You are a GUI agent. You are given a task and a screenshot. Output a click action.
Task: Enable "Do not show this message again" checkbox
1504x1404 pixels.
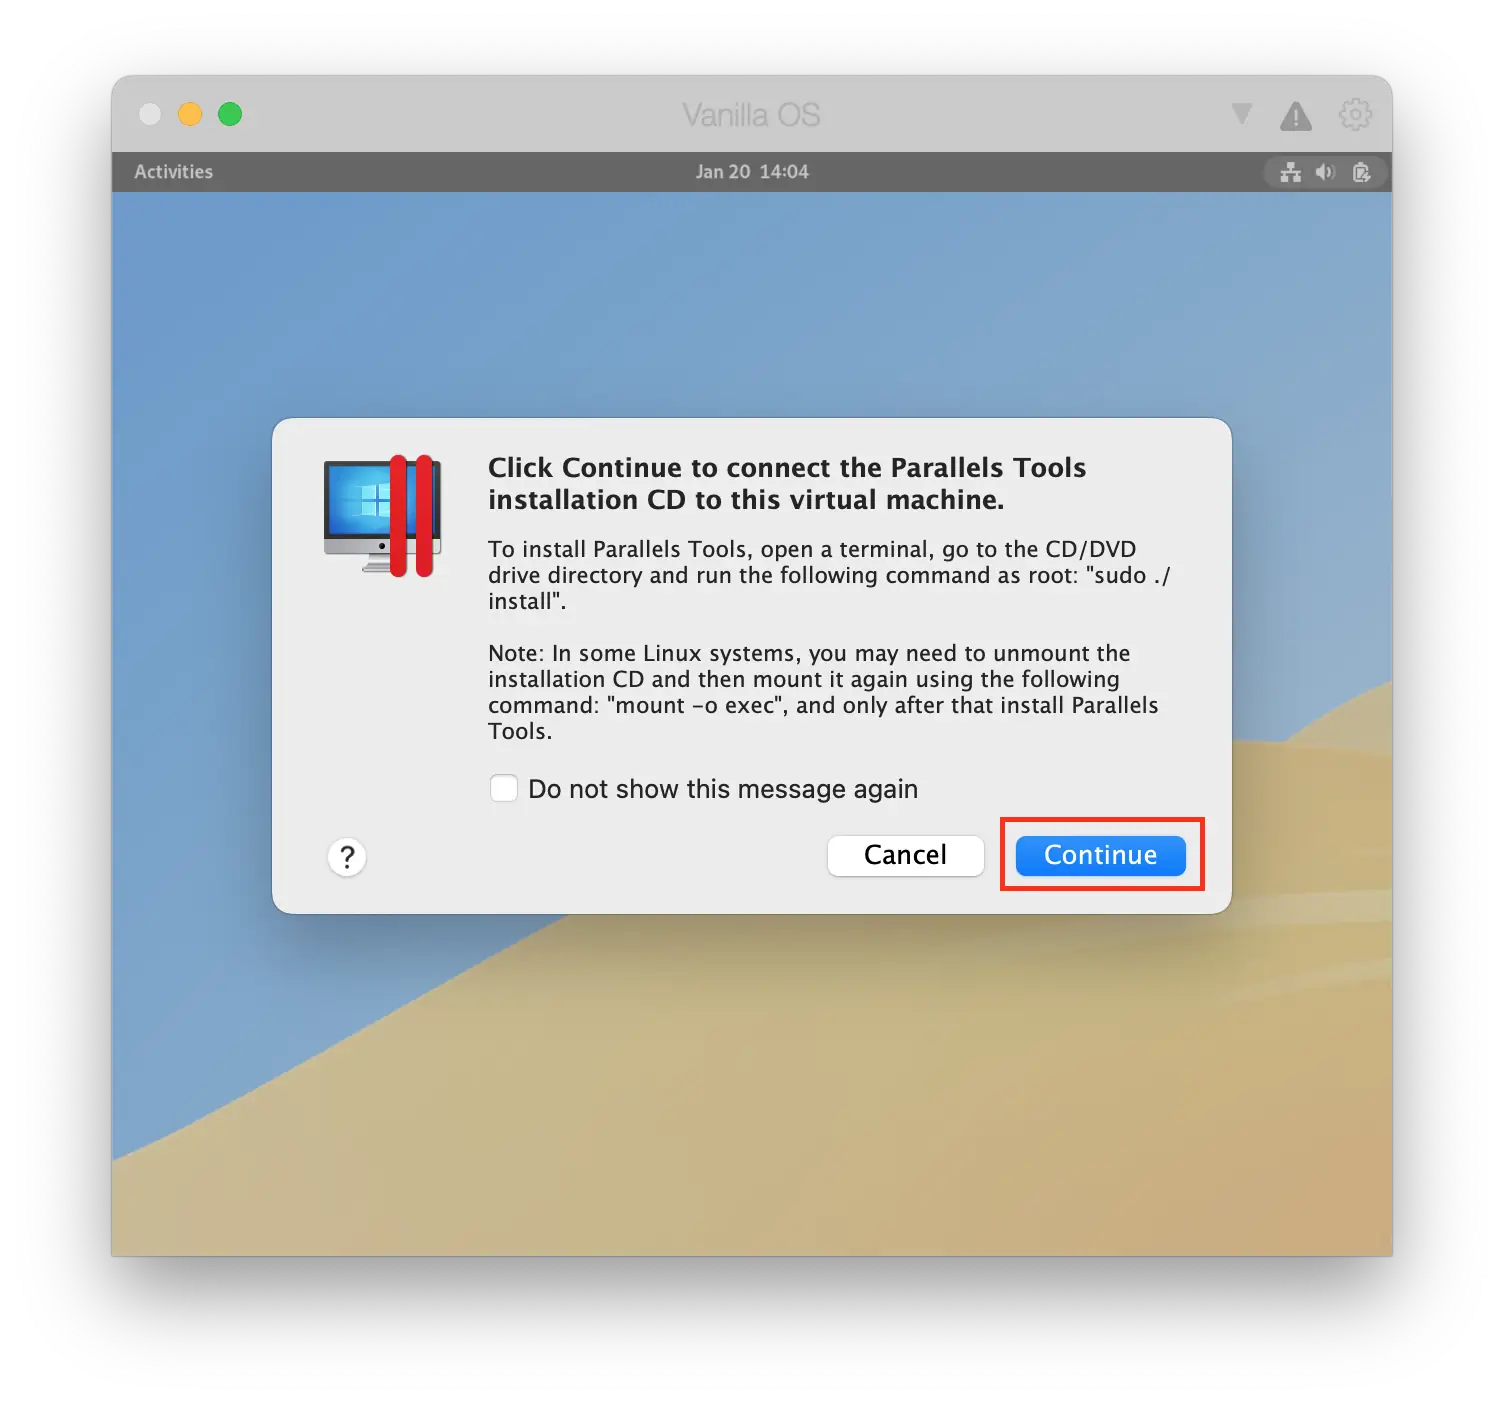click(x=504, y=788)
